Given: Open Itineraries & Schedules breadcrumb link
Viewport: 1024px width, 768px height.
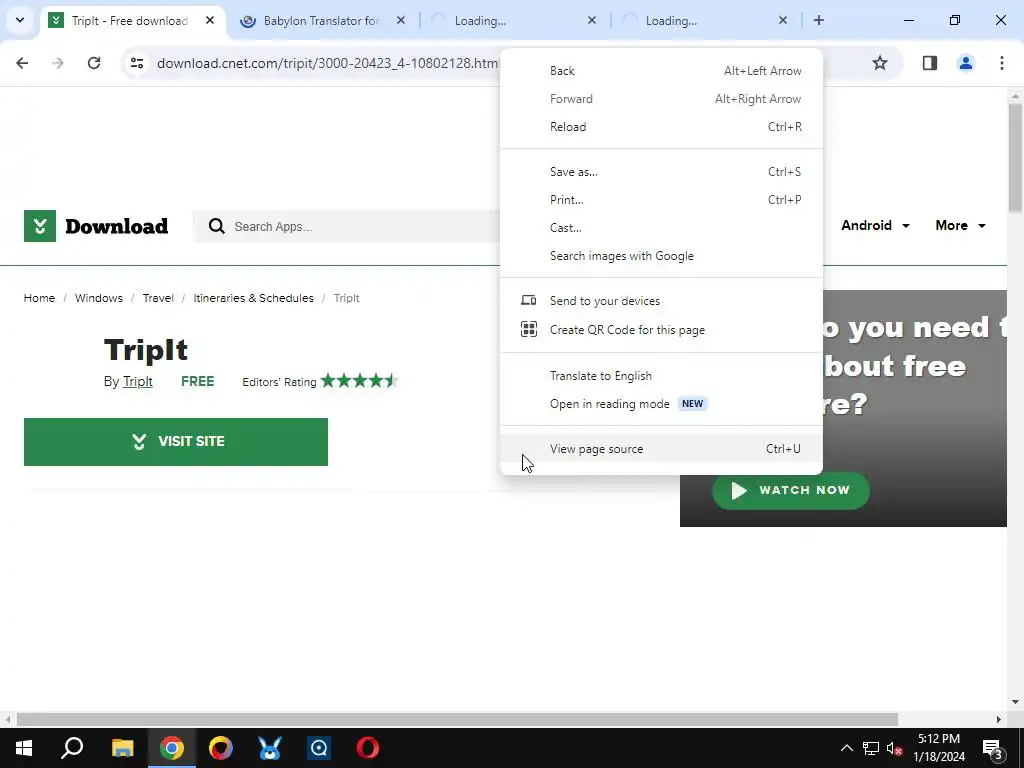Looking at the screenshot, I should tap(253, 298).
